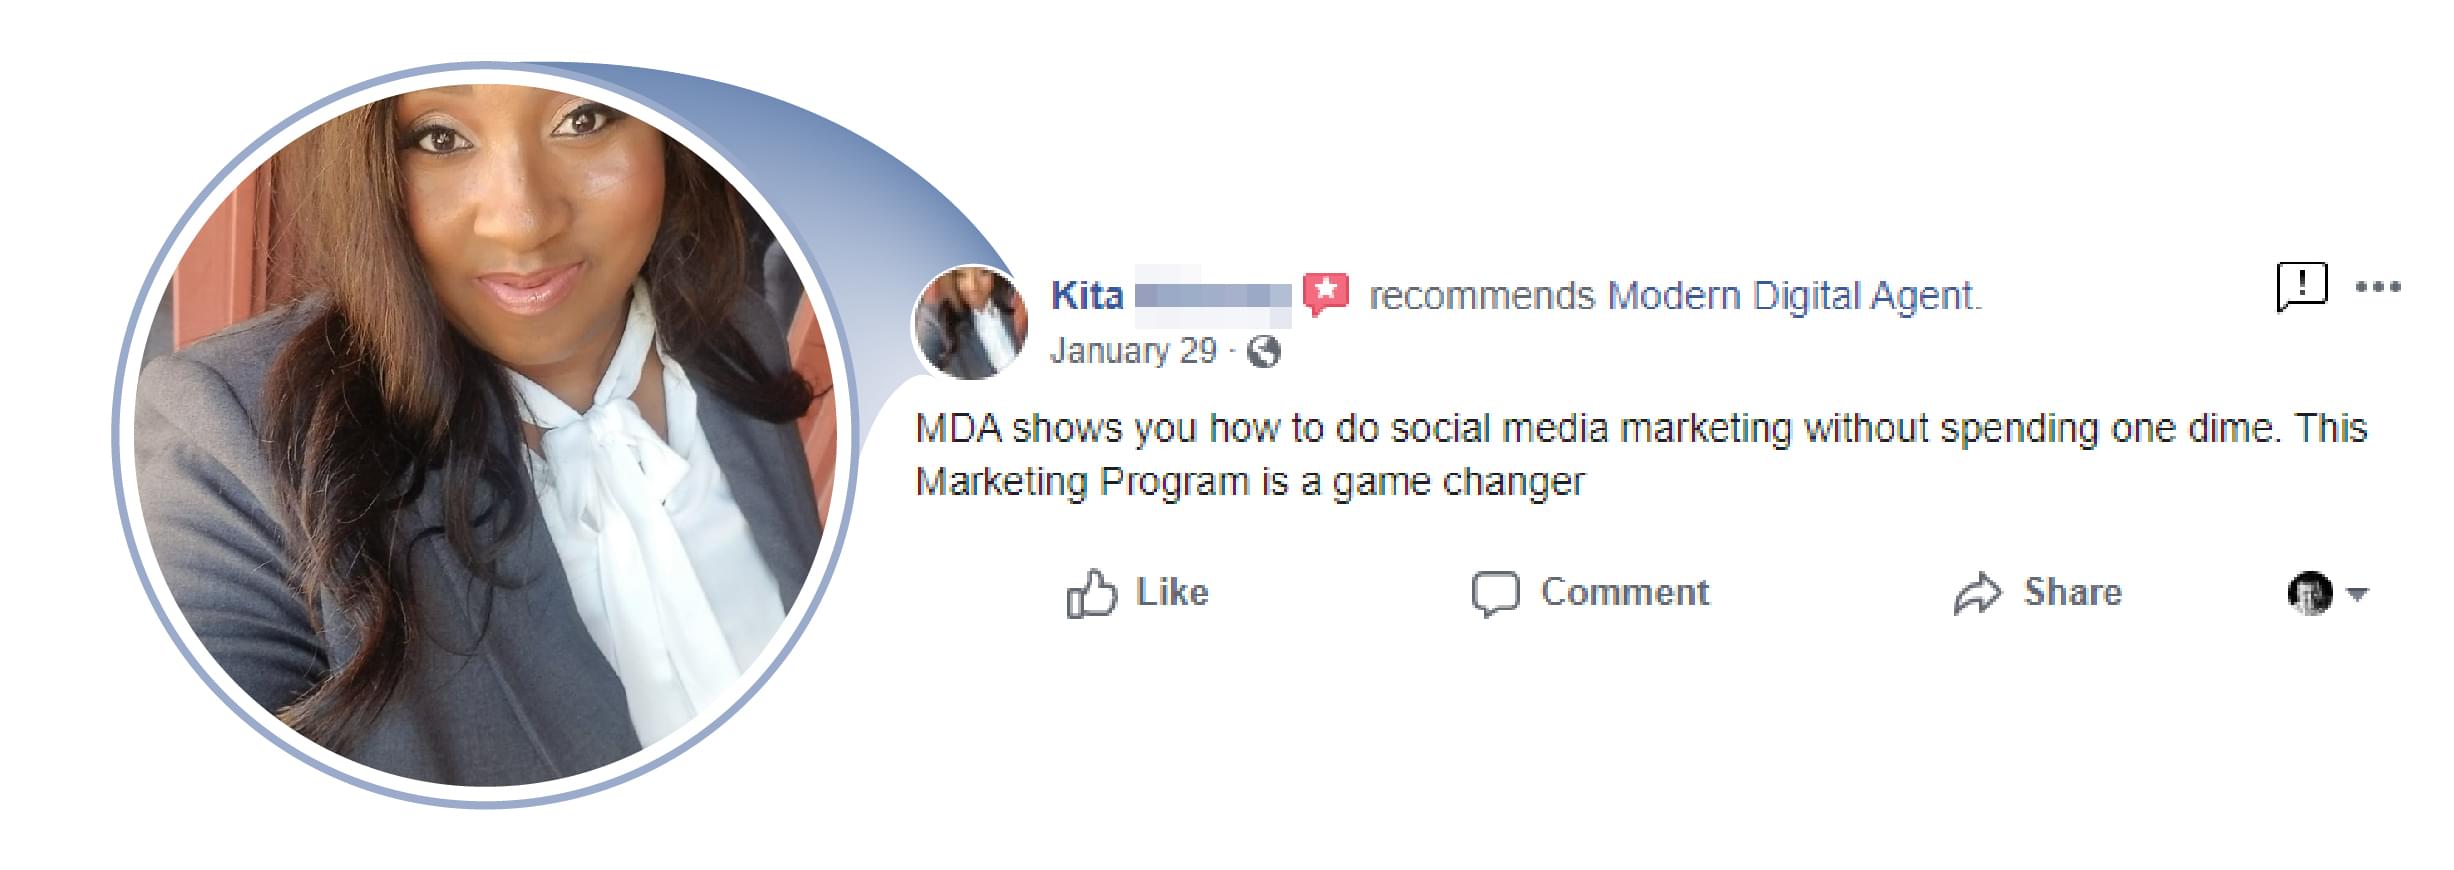Open the exclamation feedback report icon
Screen dimensions: 2454x870
(2302, 287)
